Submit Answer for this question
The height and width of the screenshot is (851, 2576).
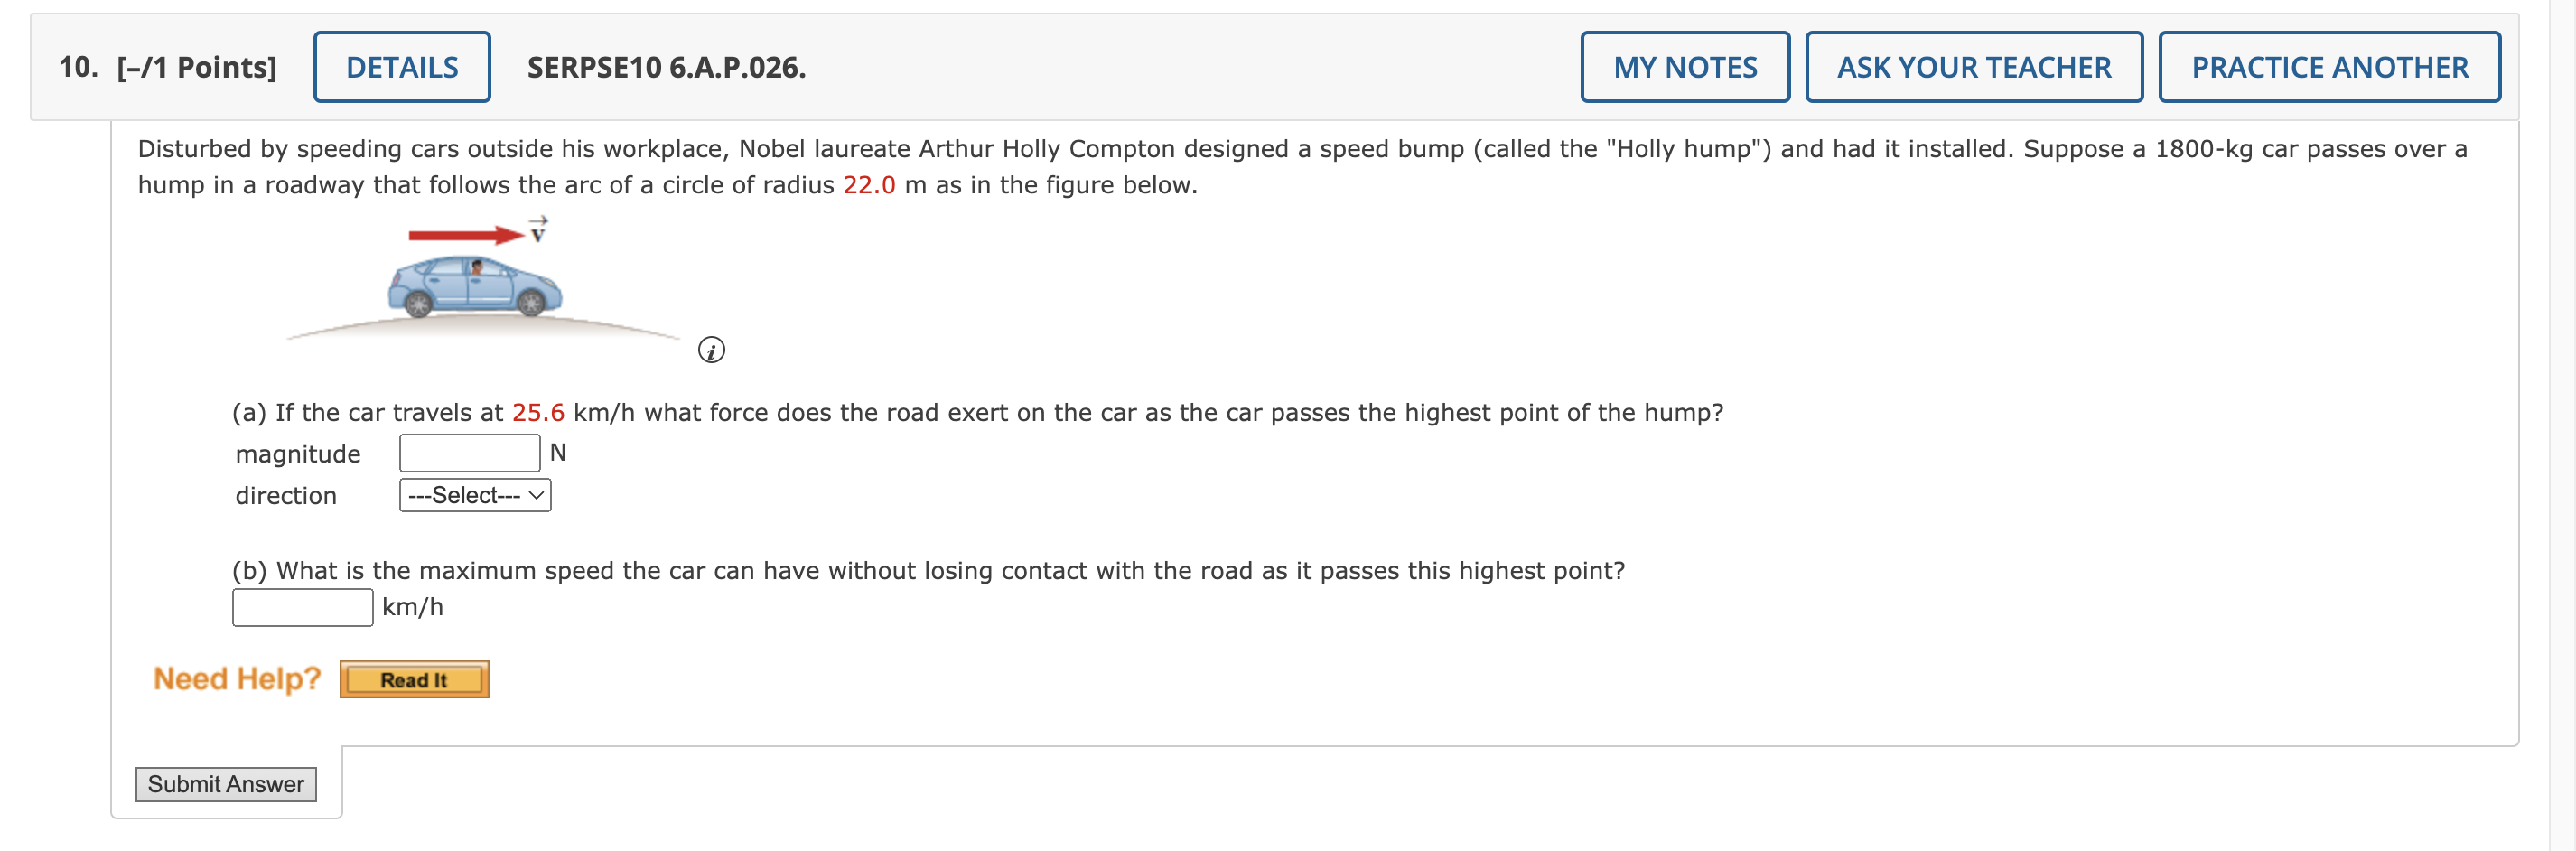point(225,784)
